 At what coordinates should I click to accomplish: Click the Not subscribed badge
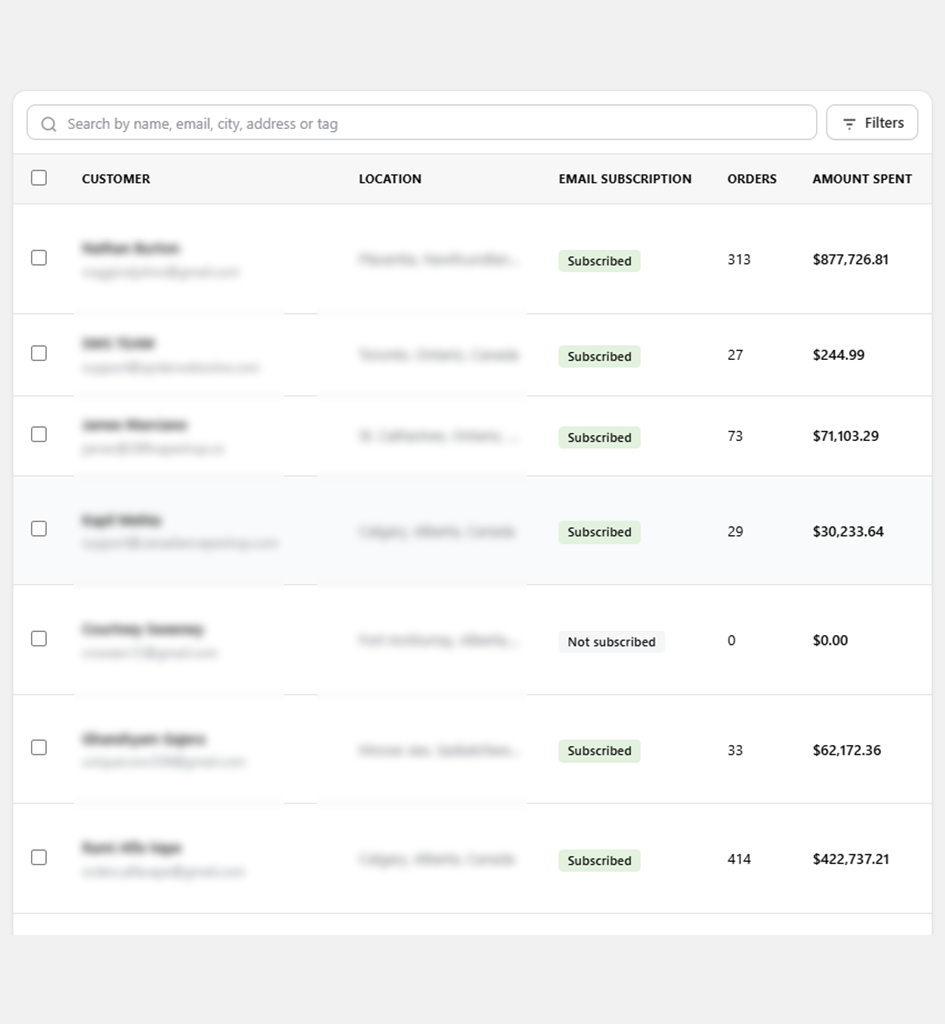pos(611,642)
